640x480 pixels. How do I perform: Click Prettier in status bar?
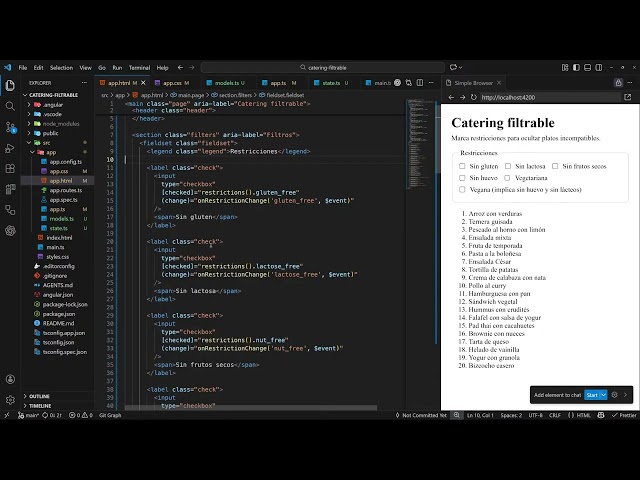click(624, 415)
